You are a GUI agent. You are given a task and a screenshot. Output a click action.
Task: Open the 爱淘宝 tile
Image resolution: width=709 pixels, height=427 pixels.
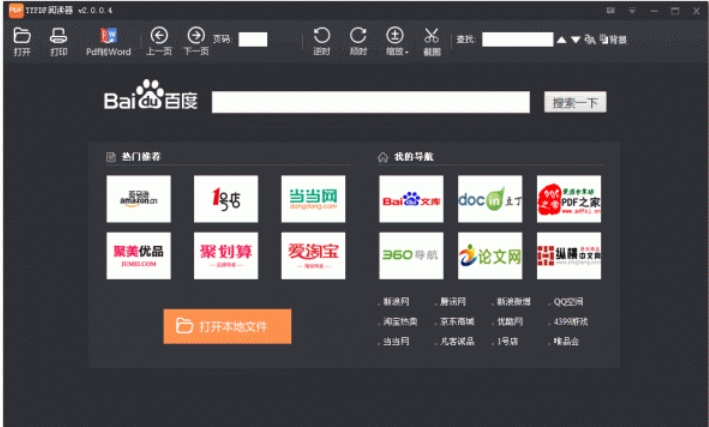pos(313,256)
